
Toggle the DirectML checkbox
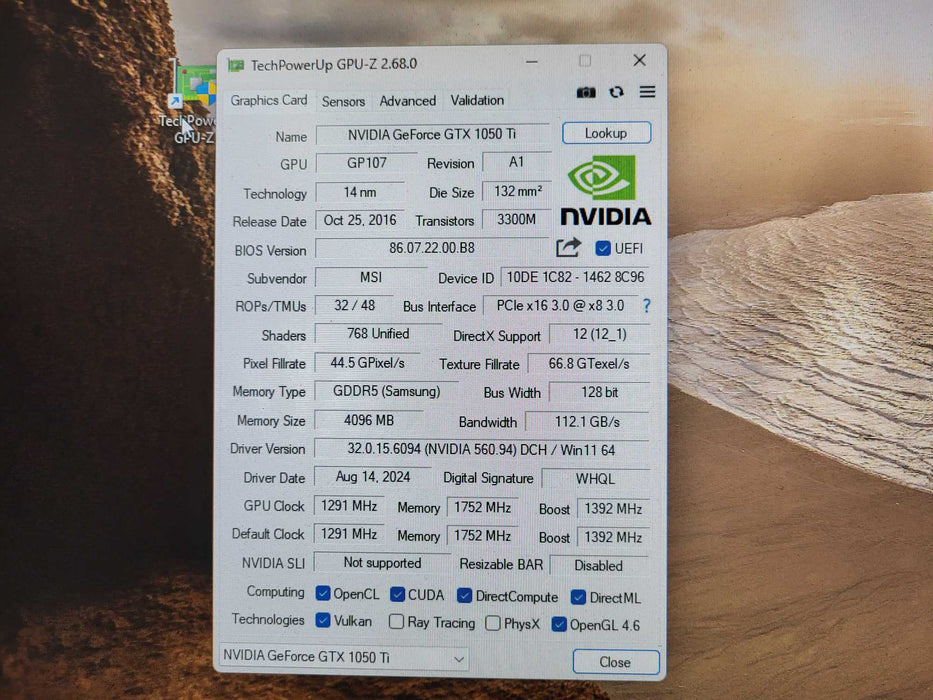(x=578, y=597)
